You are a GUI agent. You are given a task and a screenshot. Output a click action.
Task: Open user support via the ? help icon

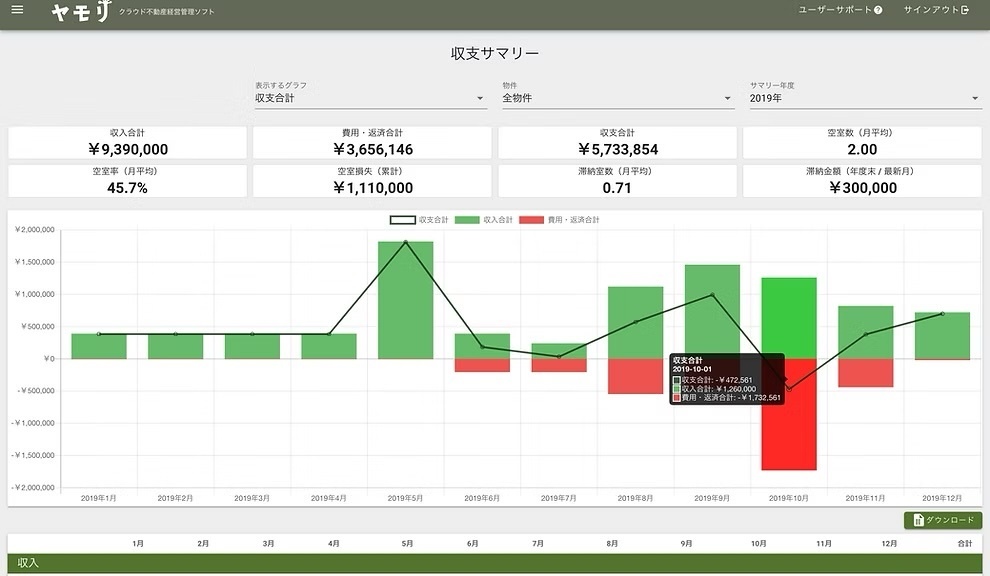(x=877, y=12)
